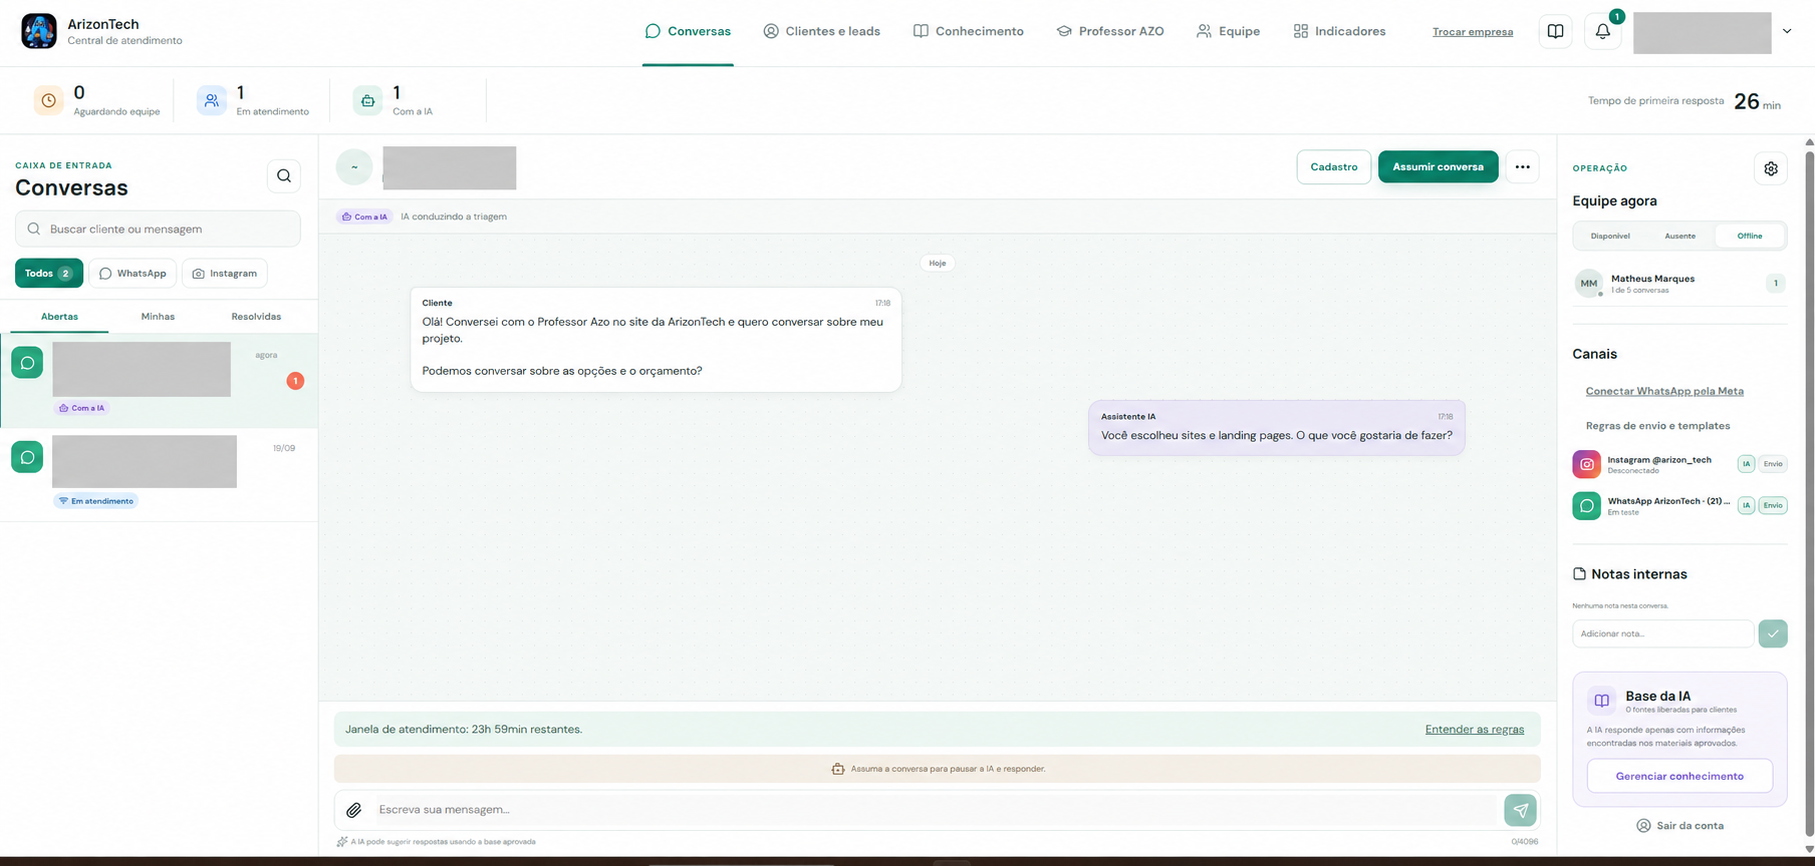Click the Com a IA tag in conversation list

[x=82, y=408]
